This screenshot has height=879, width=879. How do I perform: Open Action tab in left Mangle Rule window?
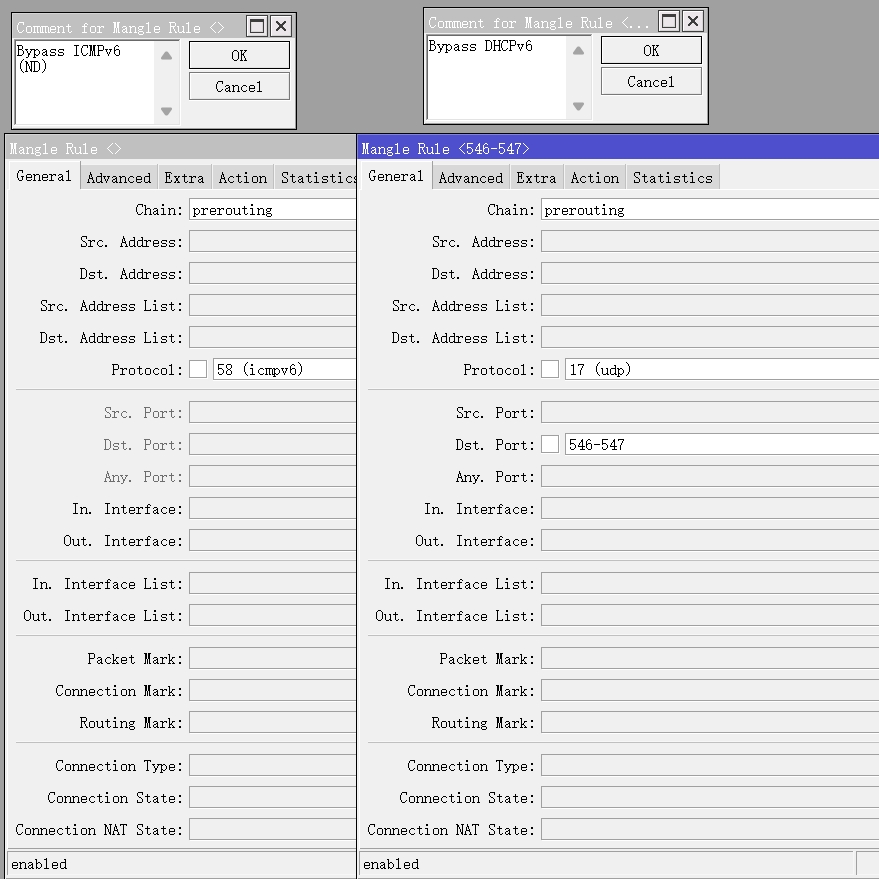pos(243,178)
